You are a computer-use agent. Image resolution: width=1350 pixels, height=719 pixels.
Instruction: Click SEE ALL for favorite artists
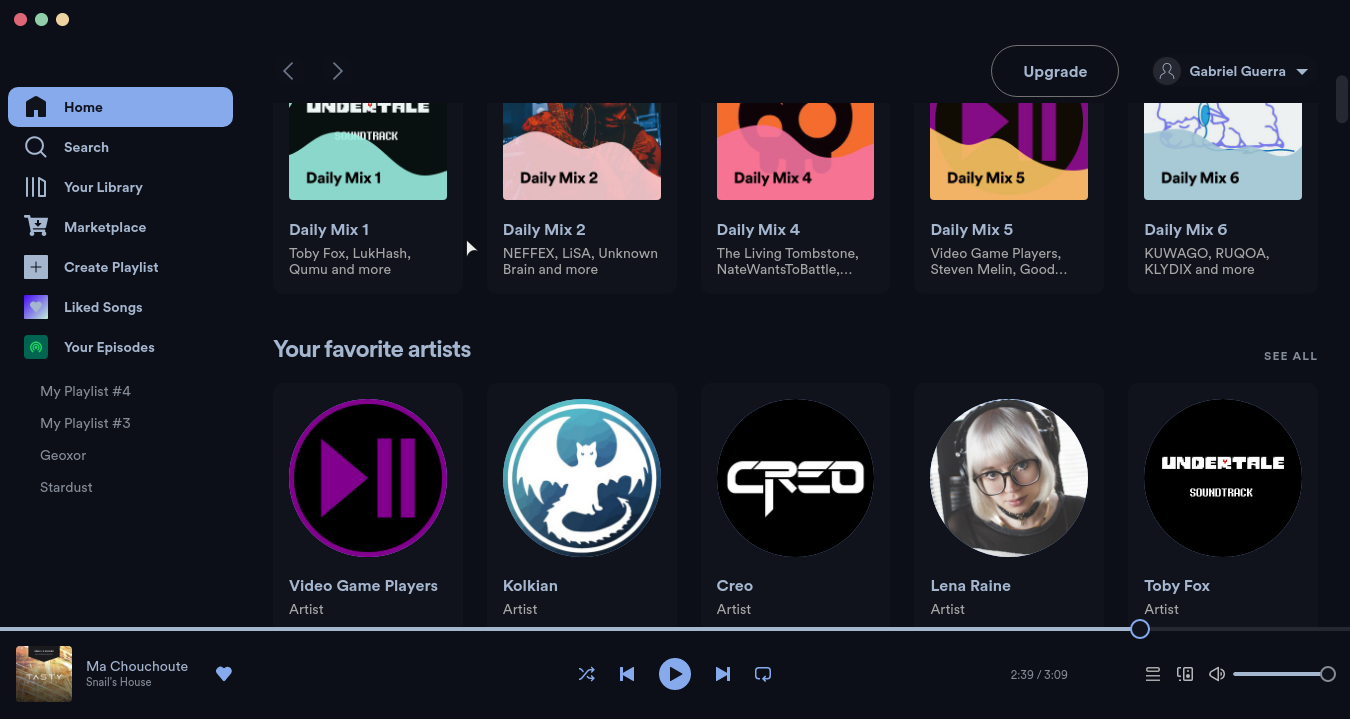pyautogui.click(x=1290, y=356)
